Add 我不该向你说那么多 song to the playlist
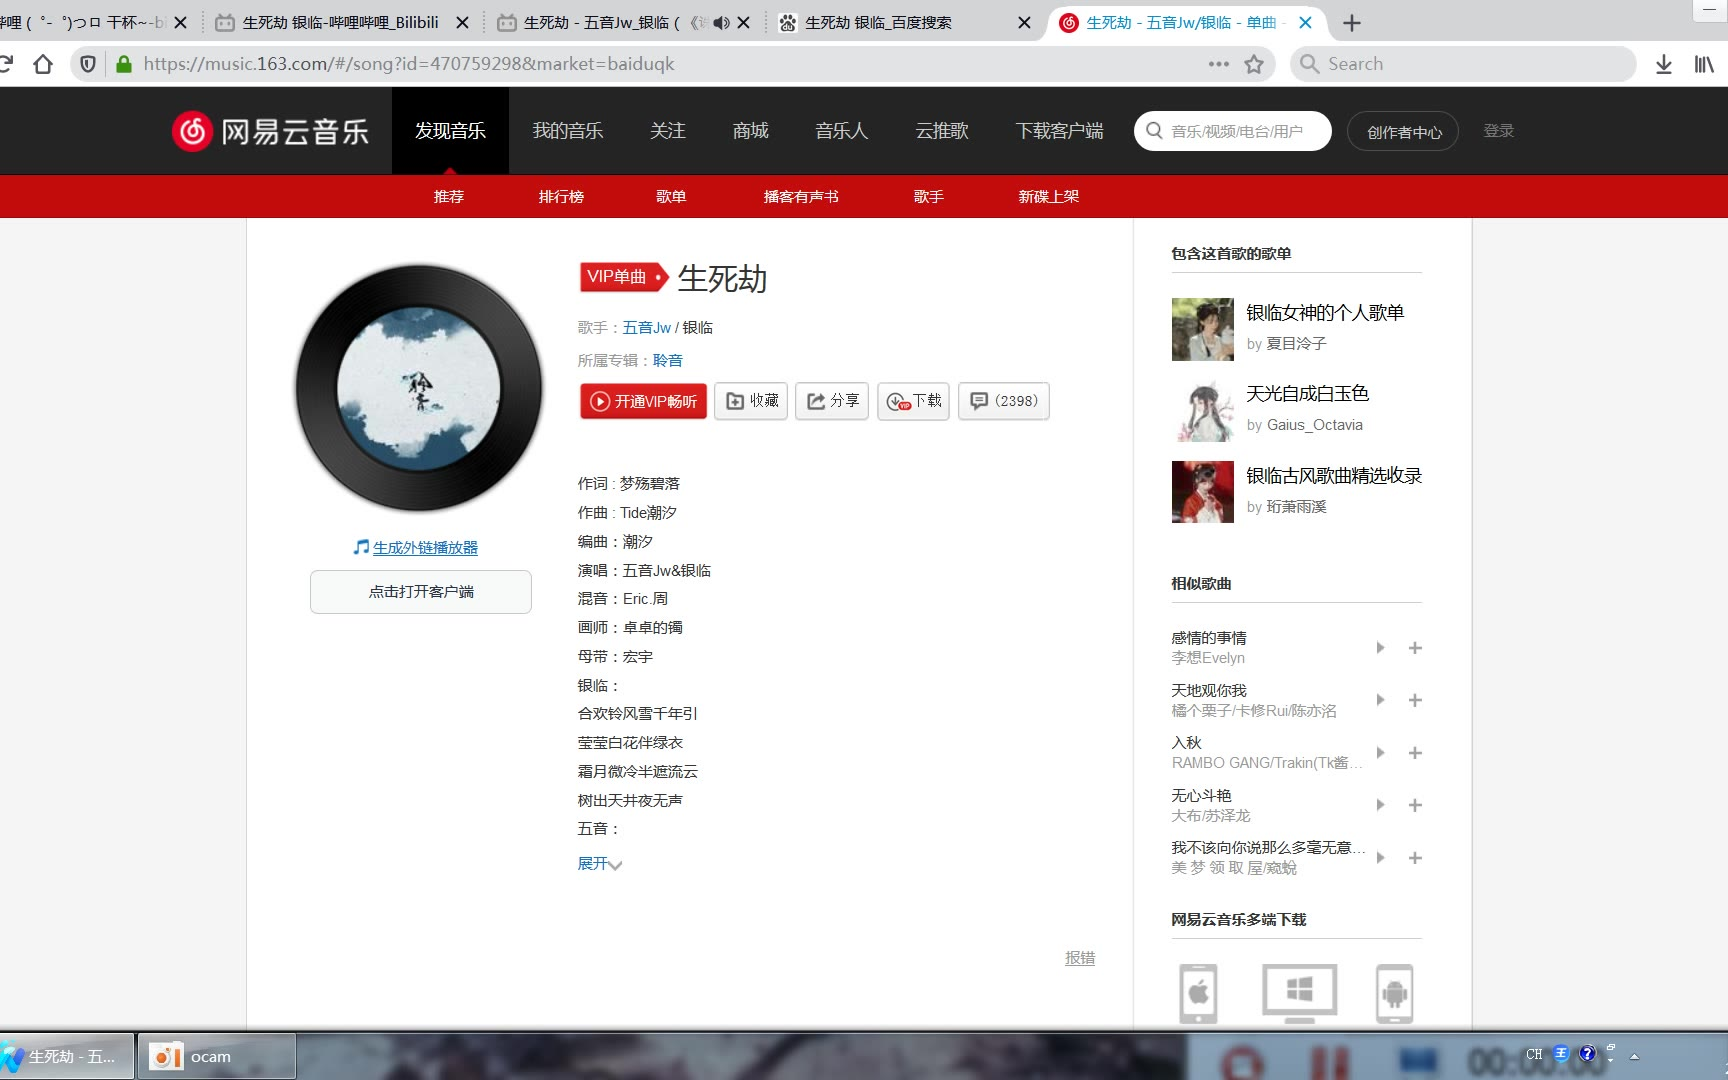The width and height of the screenshot is (1728, 1080). click(x=1415, y=857)
